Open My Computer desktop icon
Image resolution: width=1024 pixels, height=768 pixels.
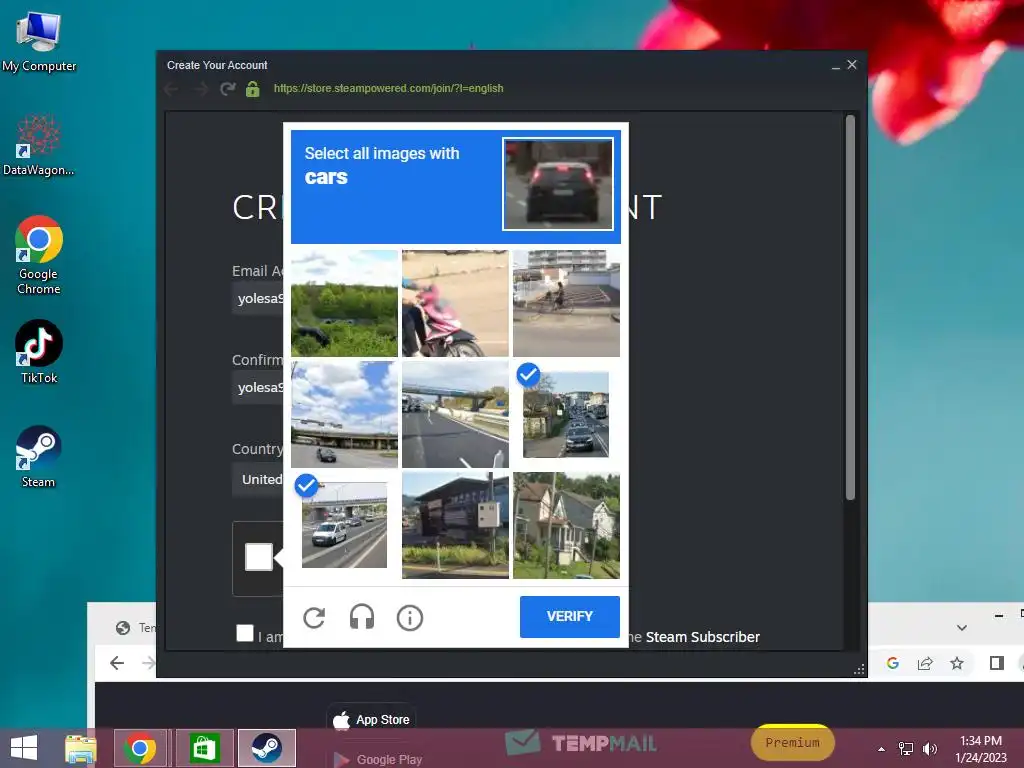click(39, 41)
